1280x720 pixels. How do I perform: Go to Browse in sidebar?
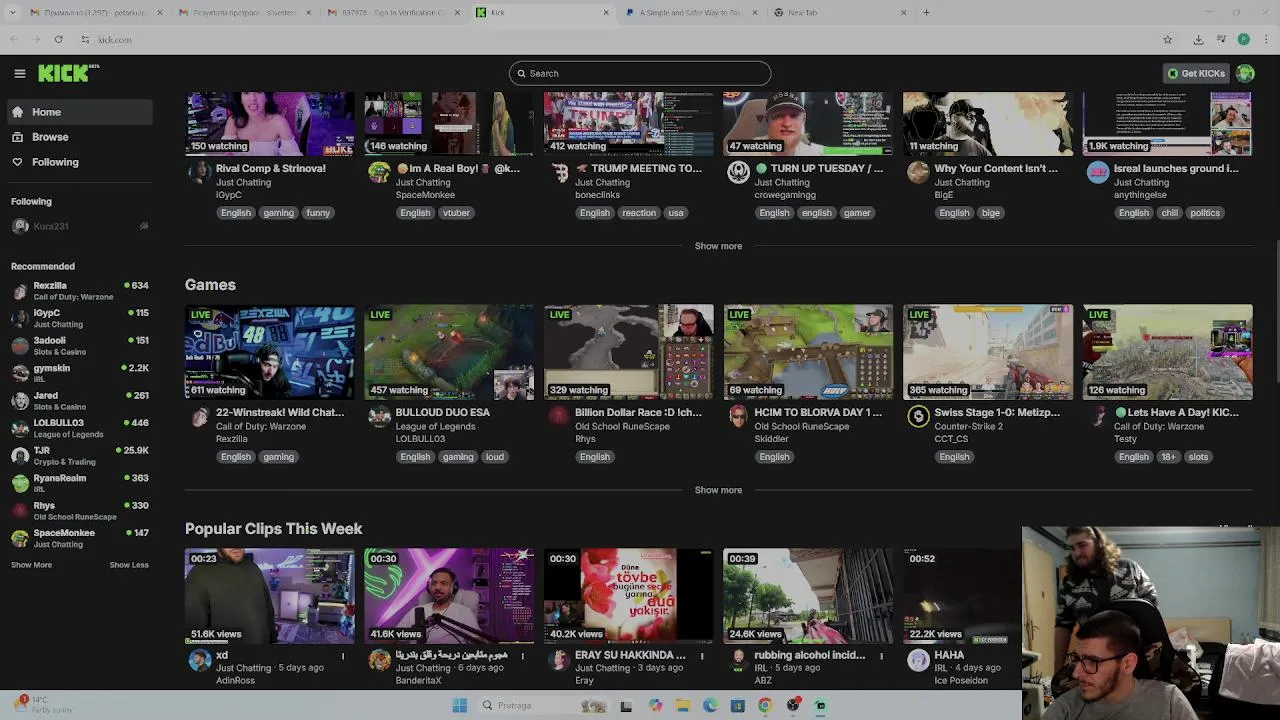coord(80,137)
